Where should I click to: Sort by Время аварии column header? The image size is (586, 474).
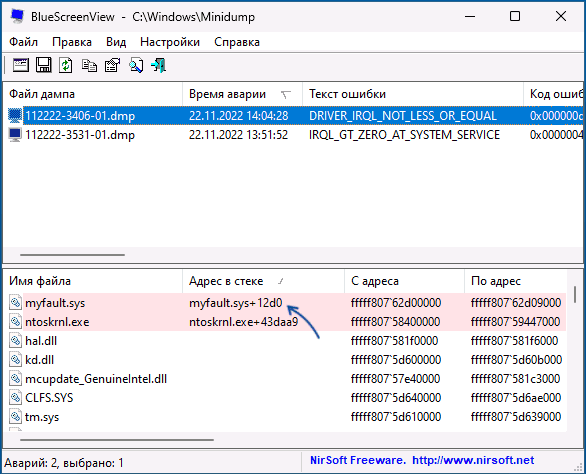(x=242, y=94)
